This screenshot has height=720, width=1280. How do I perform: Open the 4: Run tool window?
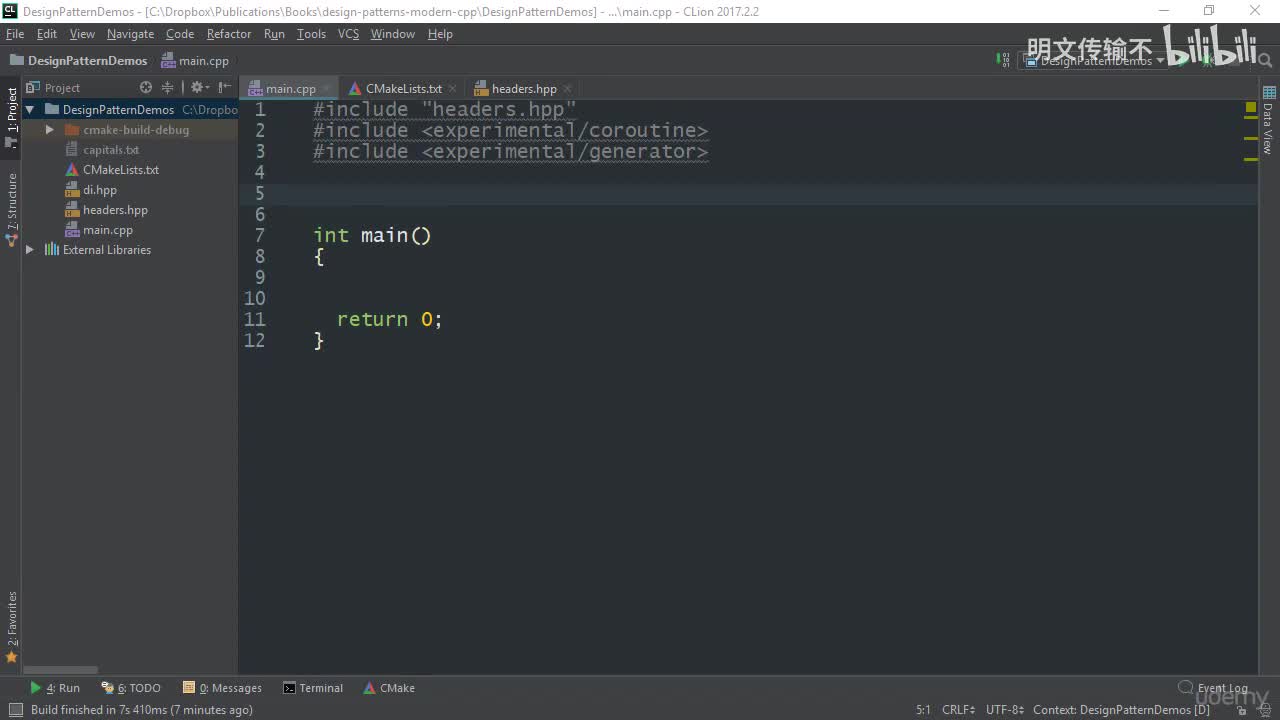[55, 688]
